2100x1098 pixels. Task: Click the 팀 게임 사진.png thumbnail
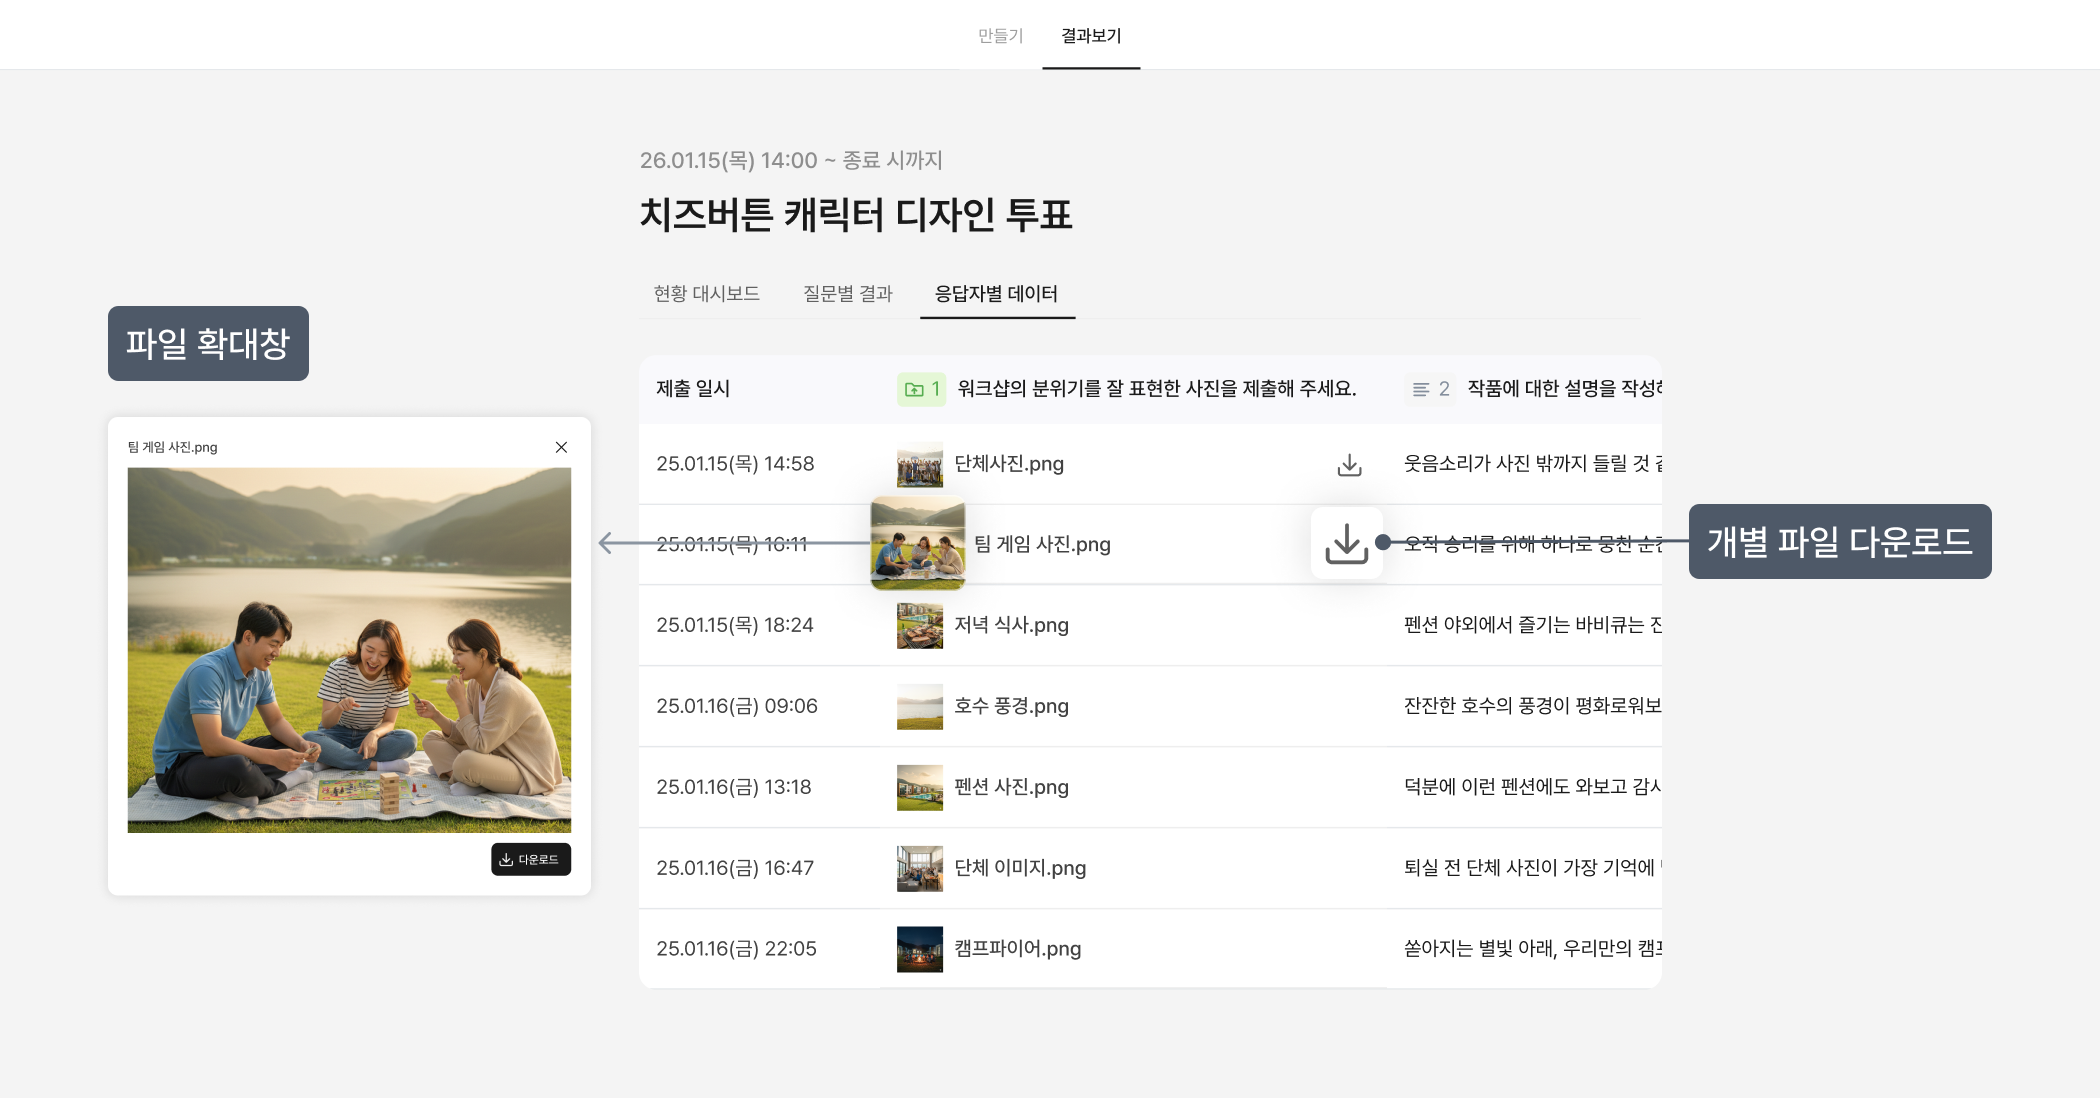(917, 543)
